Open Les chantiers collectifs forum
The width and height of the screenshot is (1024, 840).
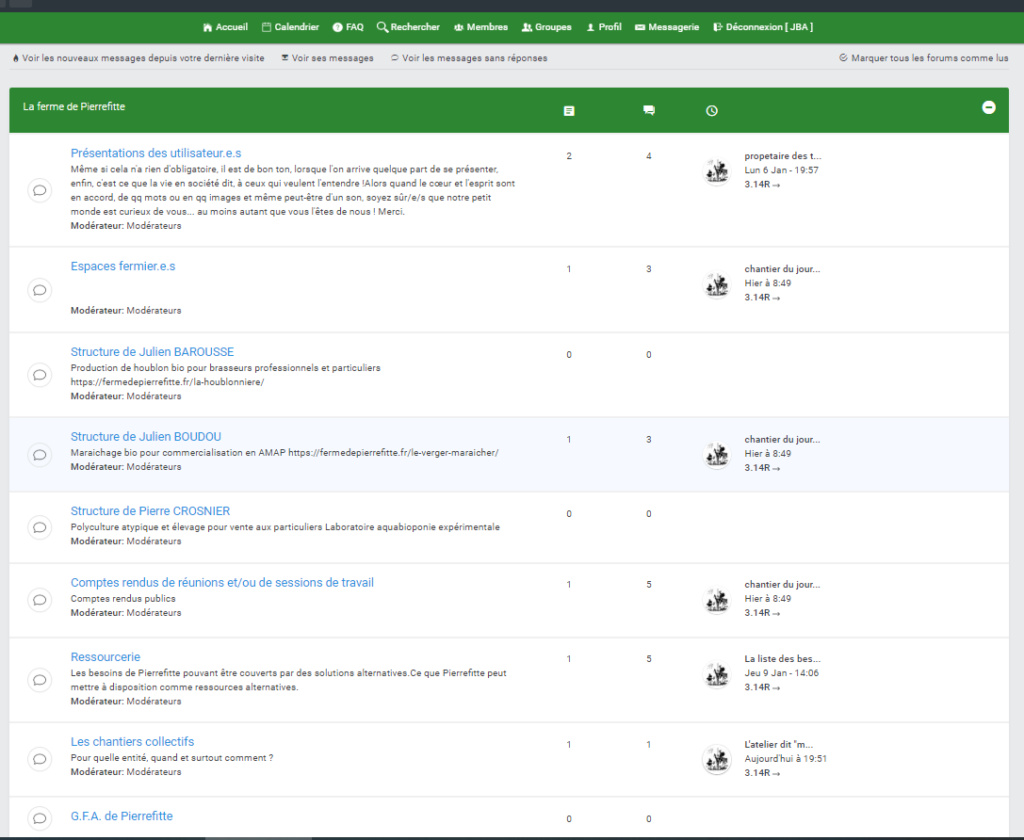pyautogui.click(x=133, y=741)
